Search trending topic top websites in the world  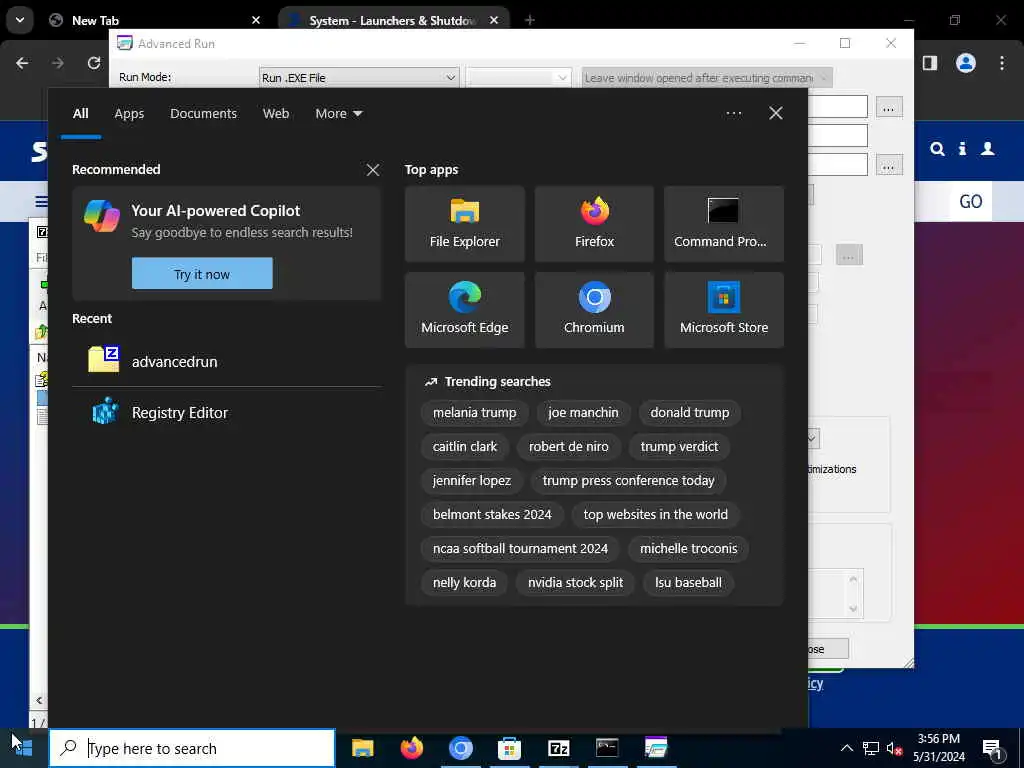[x=655, y=515]
